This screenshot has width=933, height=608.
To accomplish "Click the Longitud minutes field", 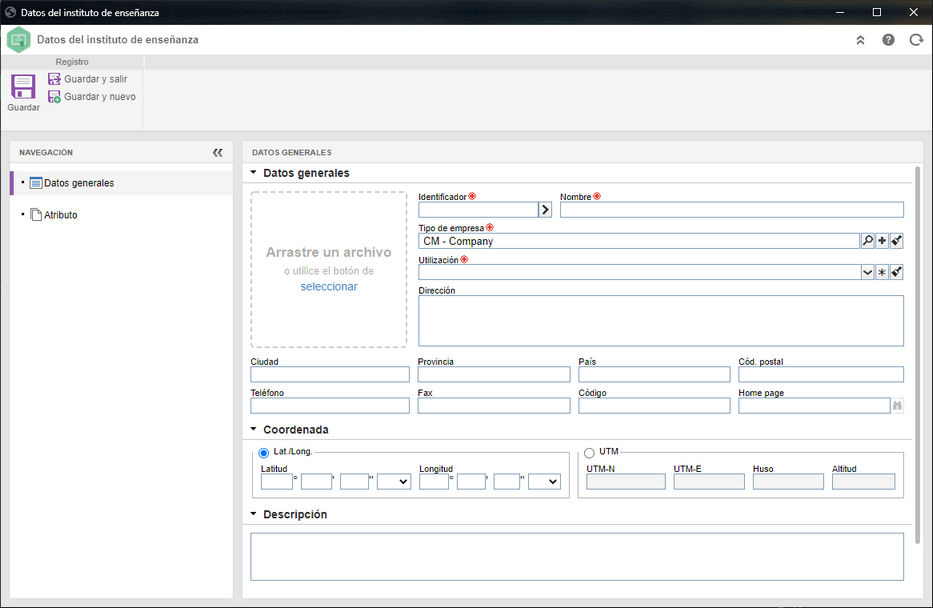I will coord(471,481).
